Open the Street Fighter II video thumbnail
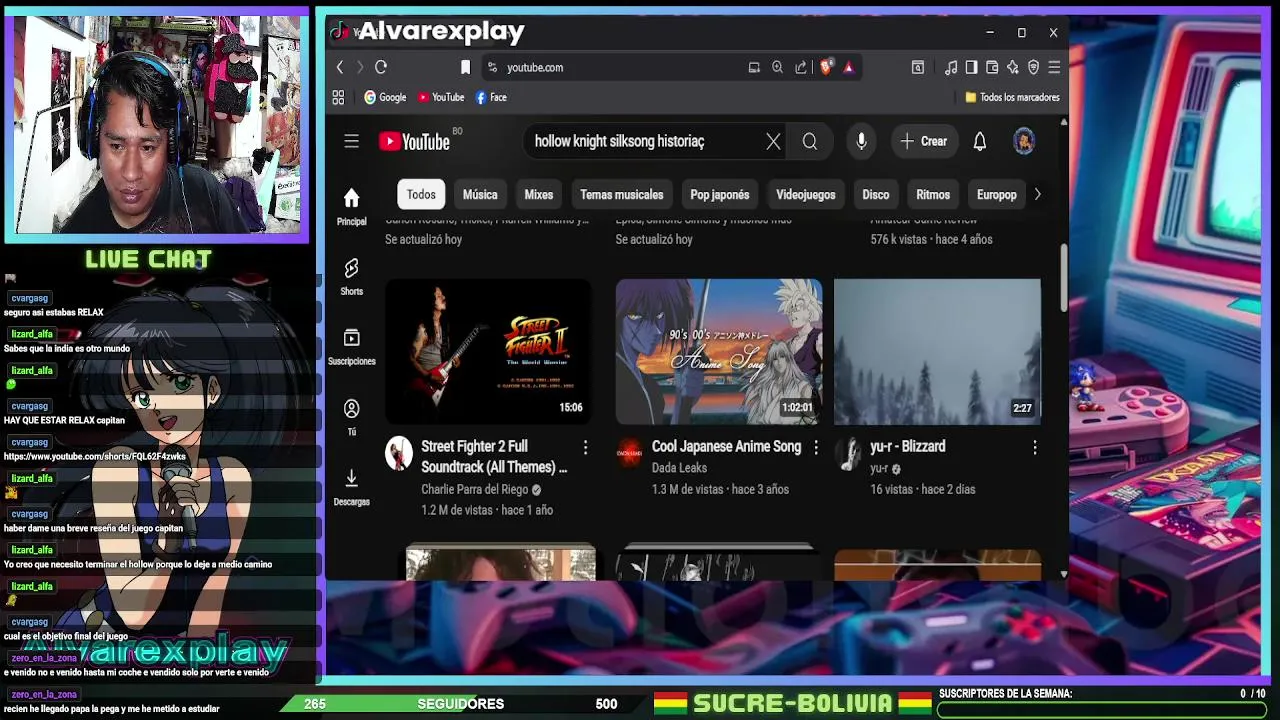The height and width of the screenshot is (720, 1280). pyautogui.click(x=488, y=351)
